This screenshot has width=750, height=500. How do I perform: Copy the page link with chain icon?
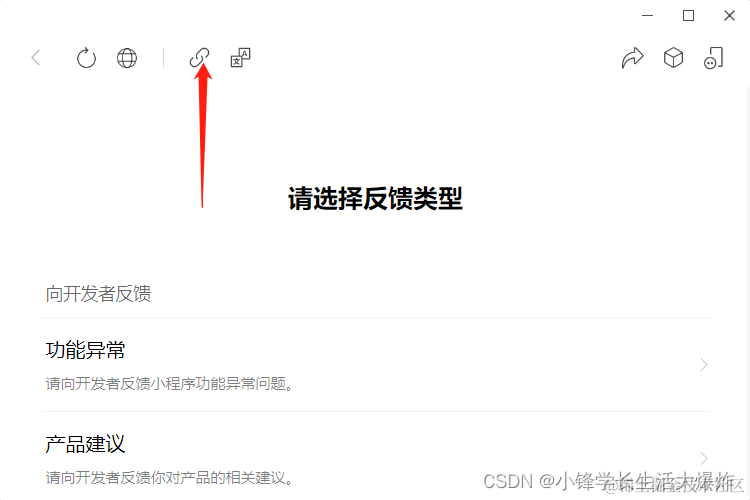pos(199,57)
